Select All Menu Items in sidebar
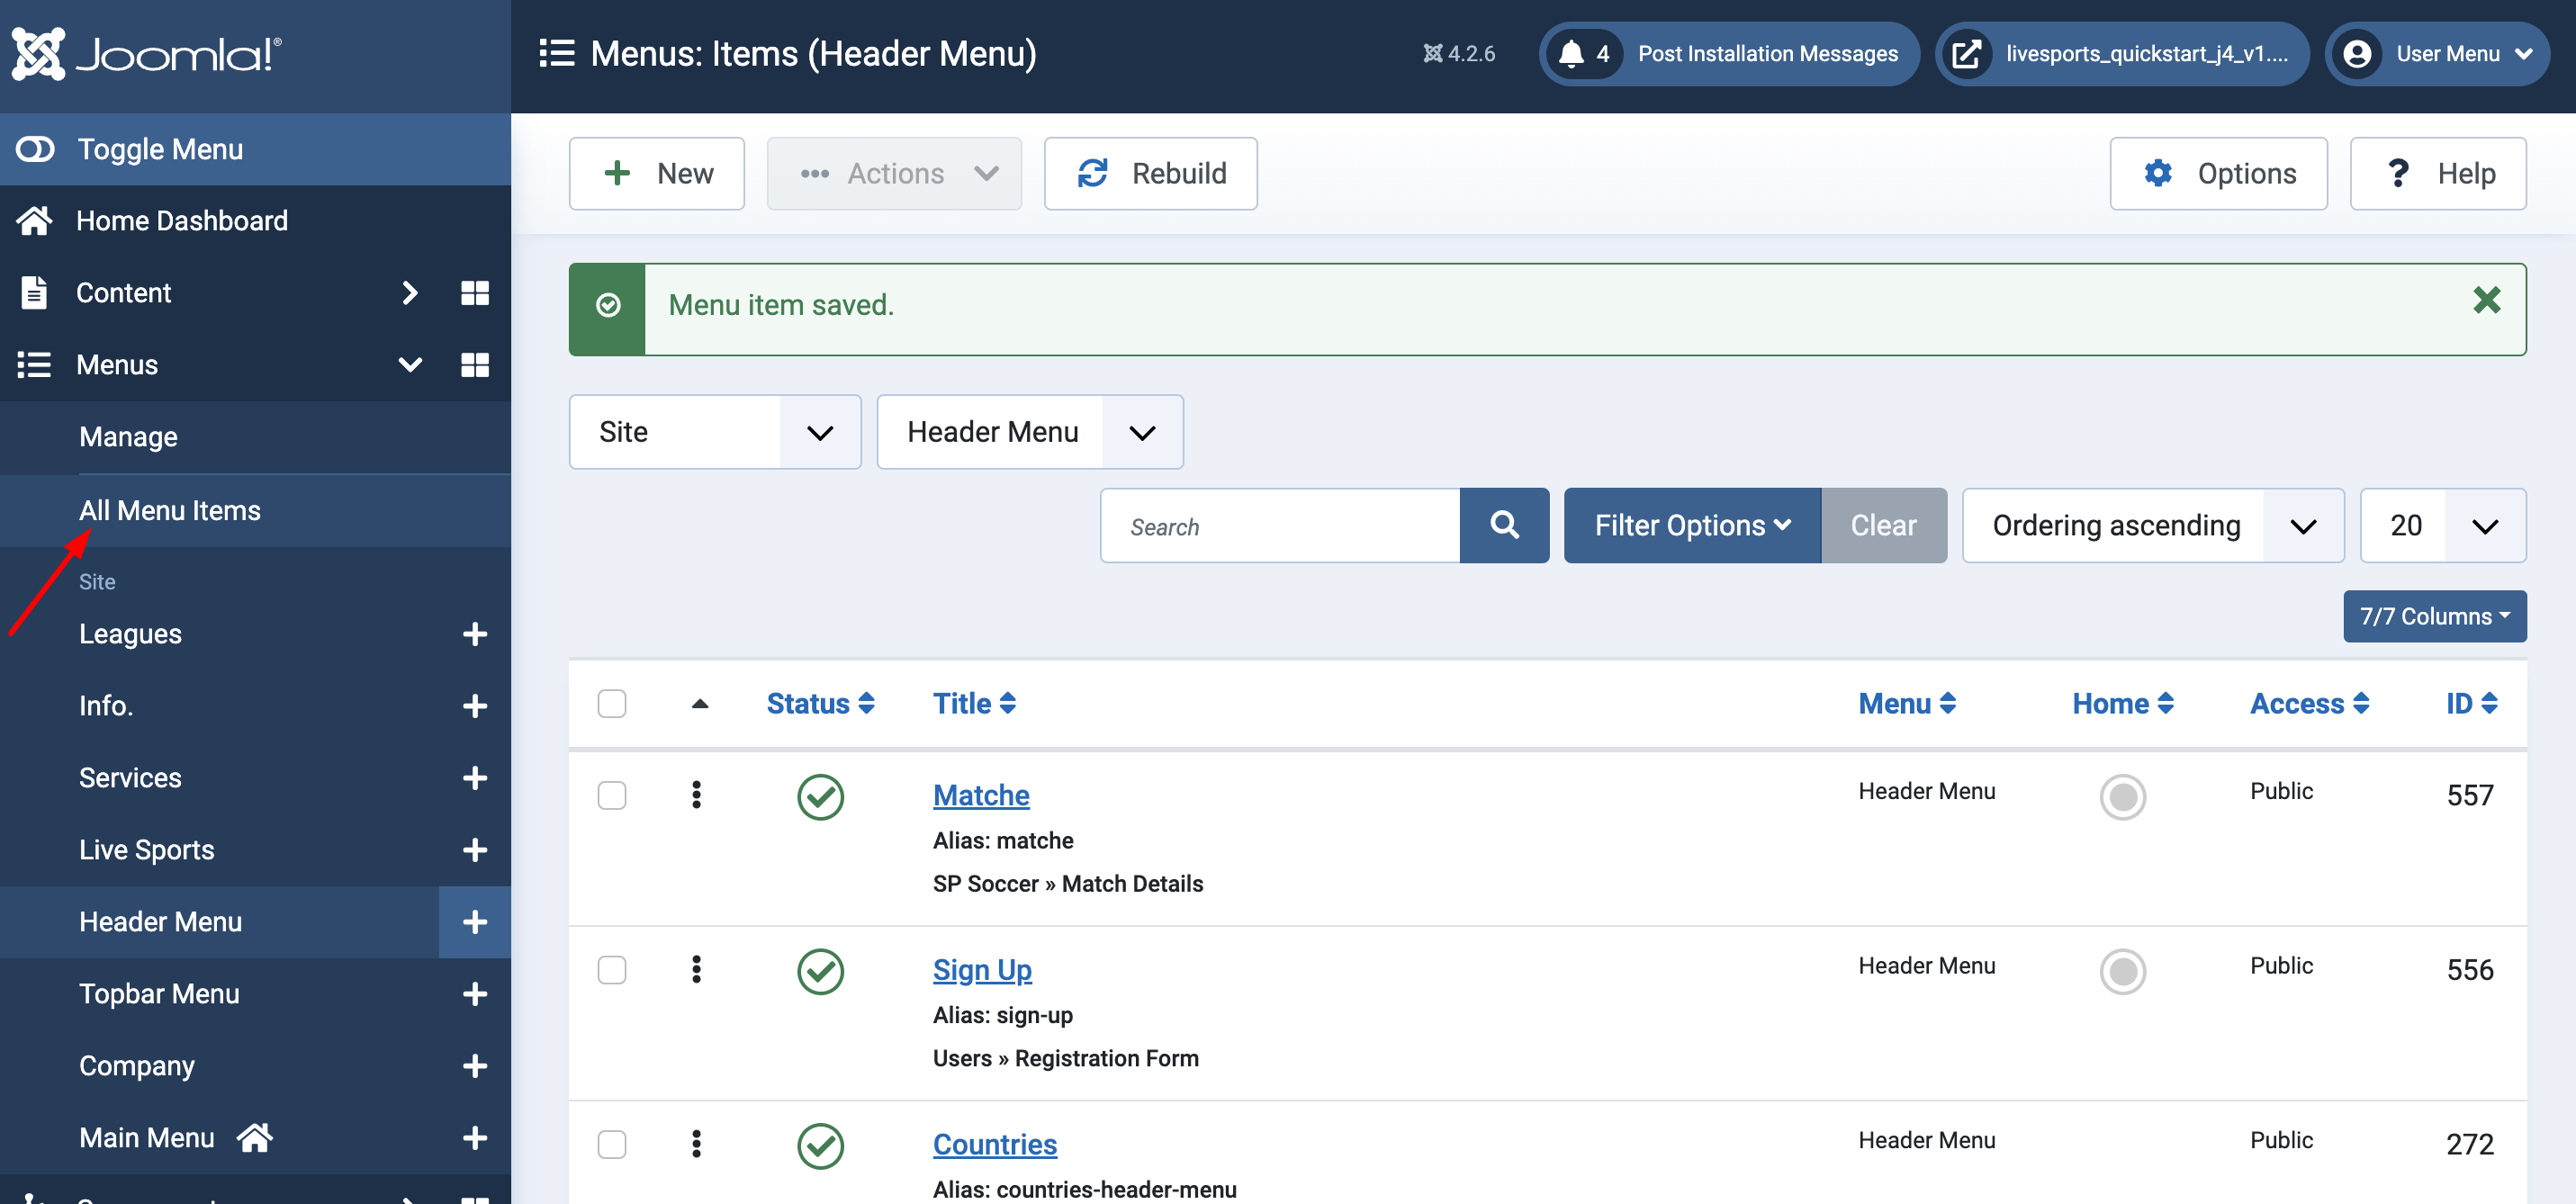The height and width of the screenshot is (1204, 2576). point(170,510)
